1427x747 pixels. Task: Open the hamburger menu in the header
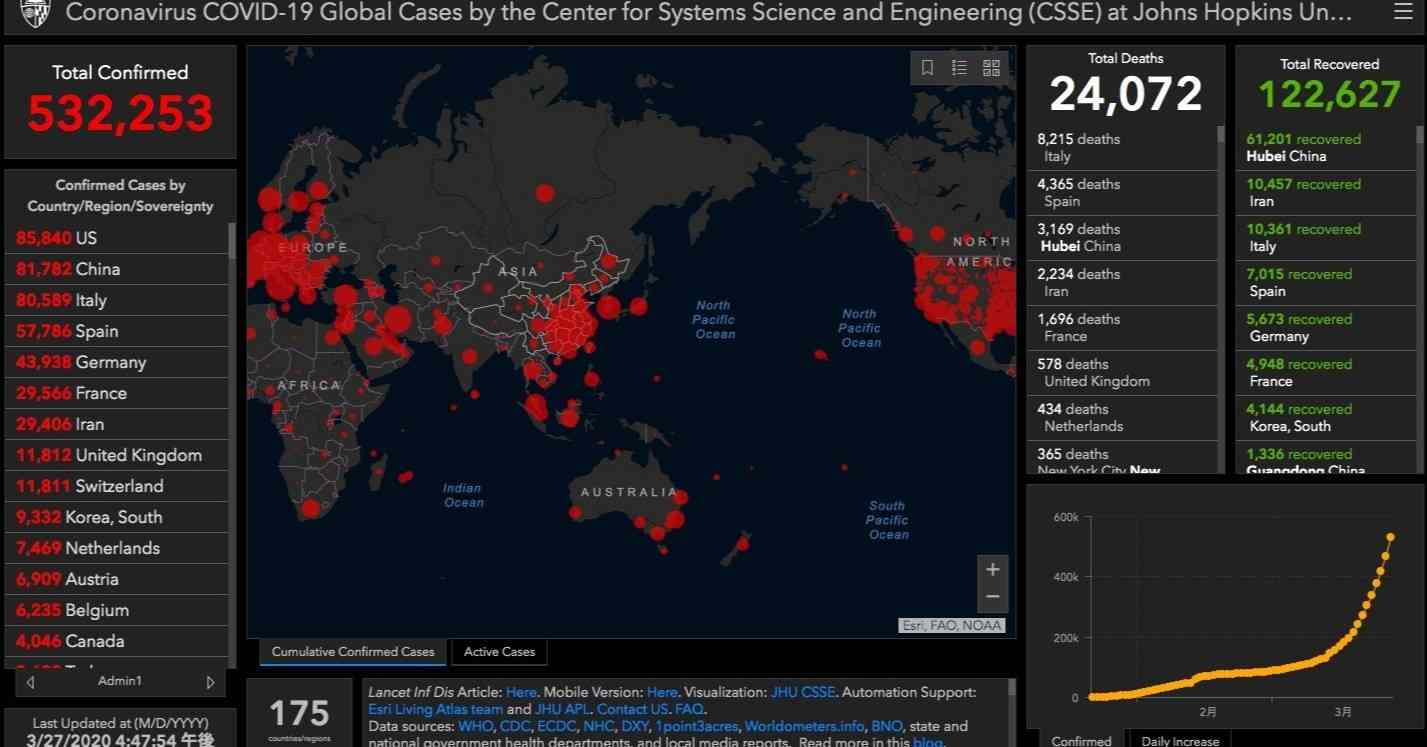pos(1403,12)
